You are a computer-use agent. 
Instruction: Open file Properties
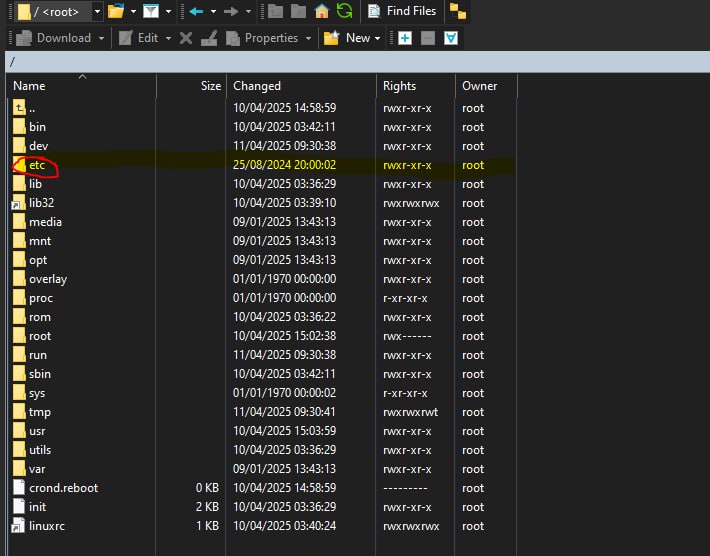pyautogui.click(x=262, y=38)
